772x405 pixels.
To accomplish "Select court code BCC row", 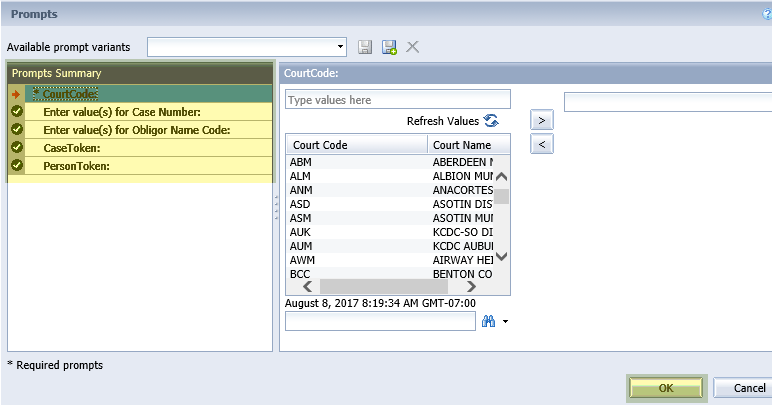I will pyautogui.click(x=390, y=274).
